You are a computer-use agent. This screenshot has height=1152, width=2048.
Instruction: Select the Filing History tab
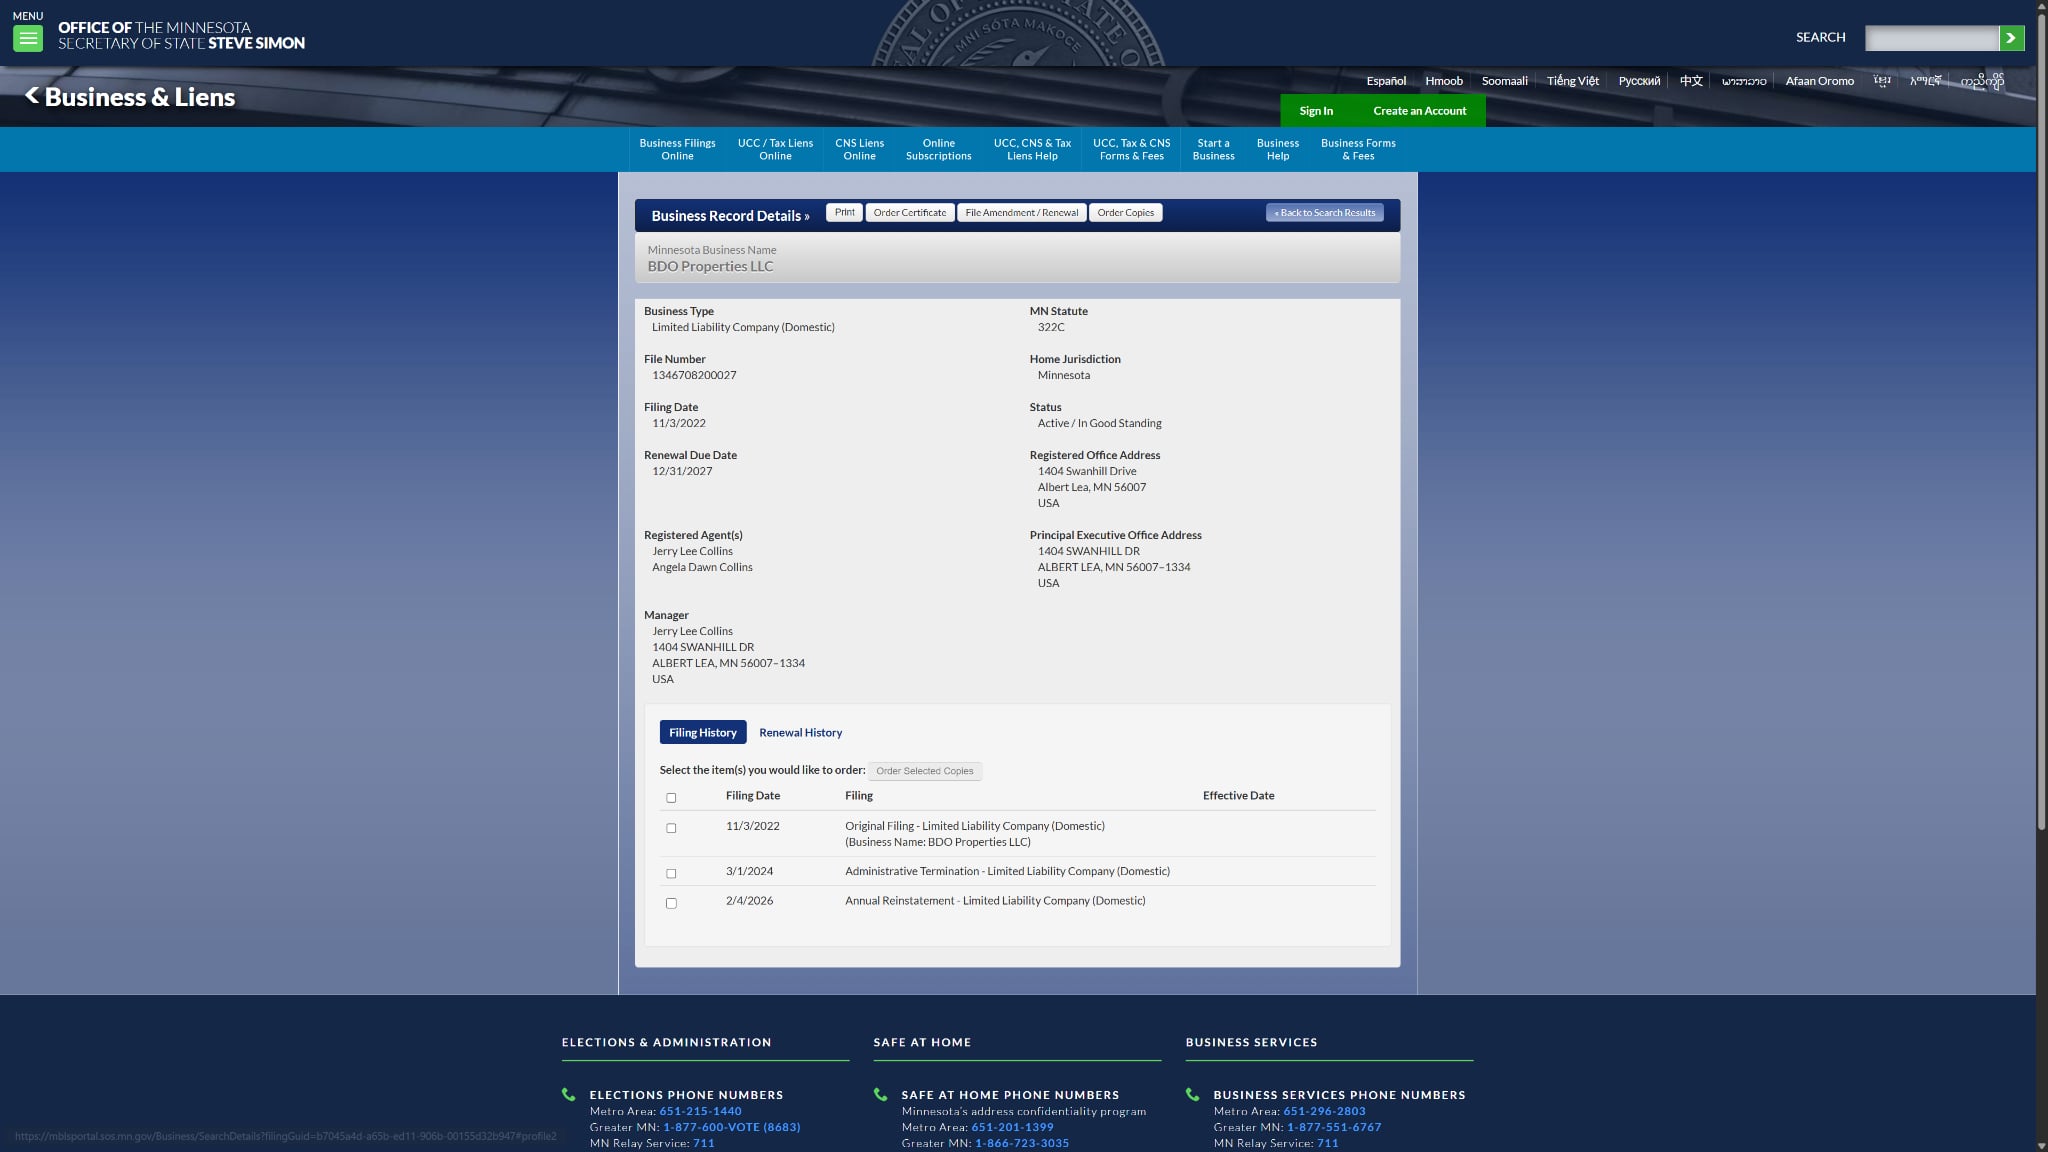click(x=703, y=733)
